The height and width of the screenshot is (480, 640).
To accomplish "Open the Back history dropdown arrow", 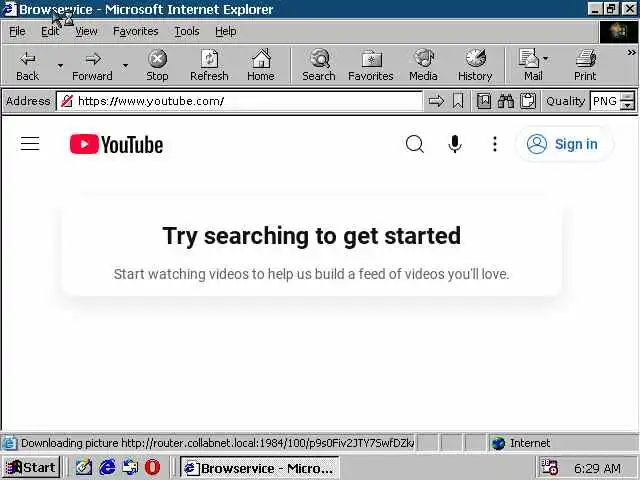I will tap(60, 65).
